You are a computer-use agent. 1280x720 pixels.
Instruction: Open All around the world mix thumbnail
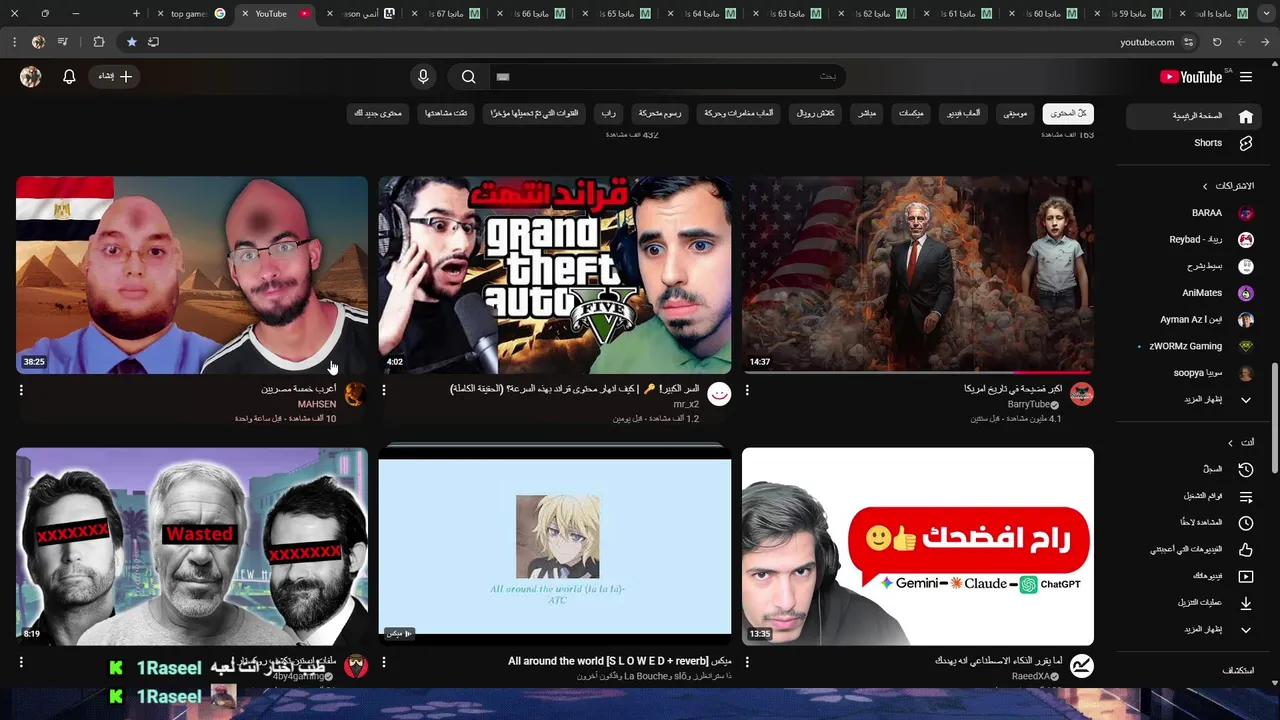click(555, 546)
